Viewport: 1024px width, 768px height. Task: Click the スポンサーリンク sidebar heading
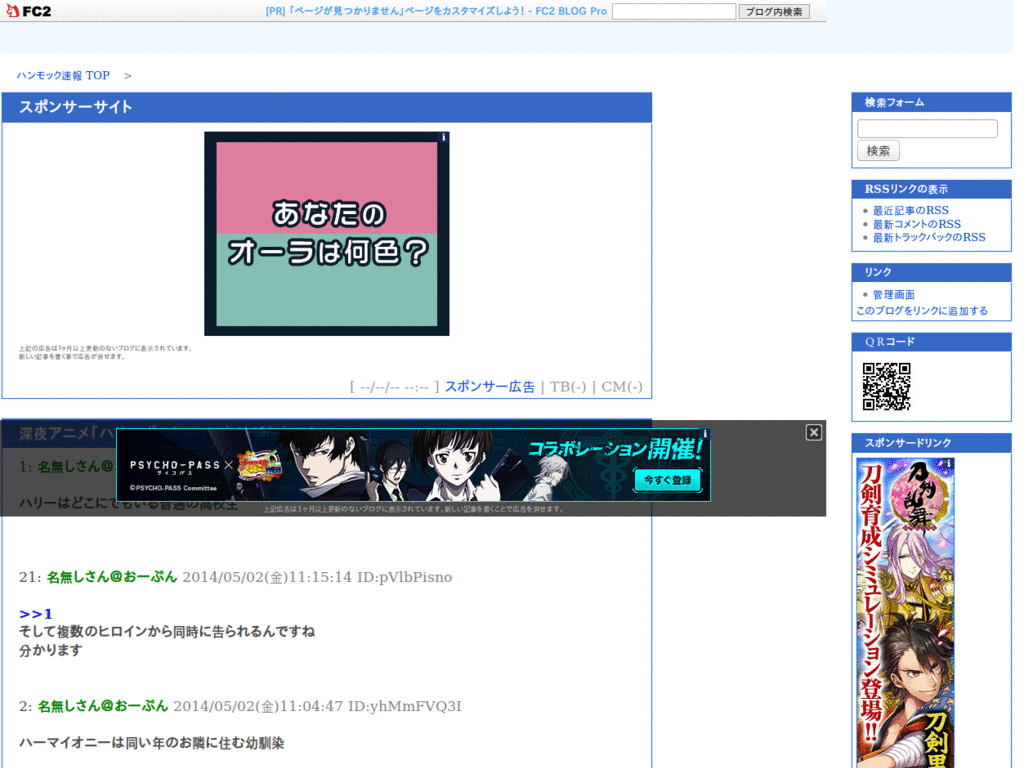tap(908, 443)
